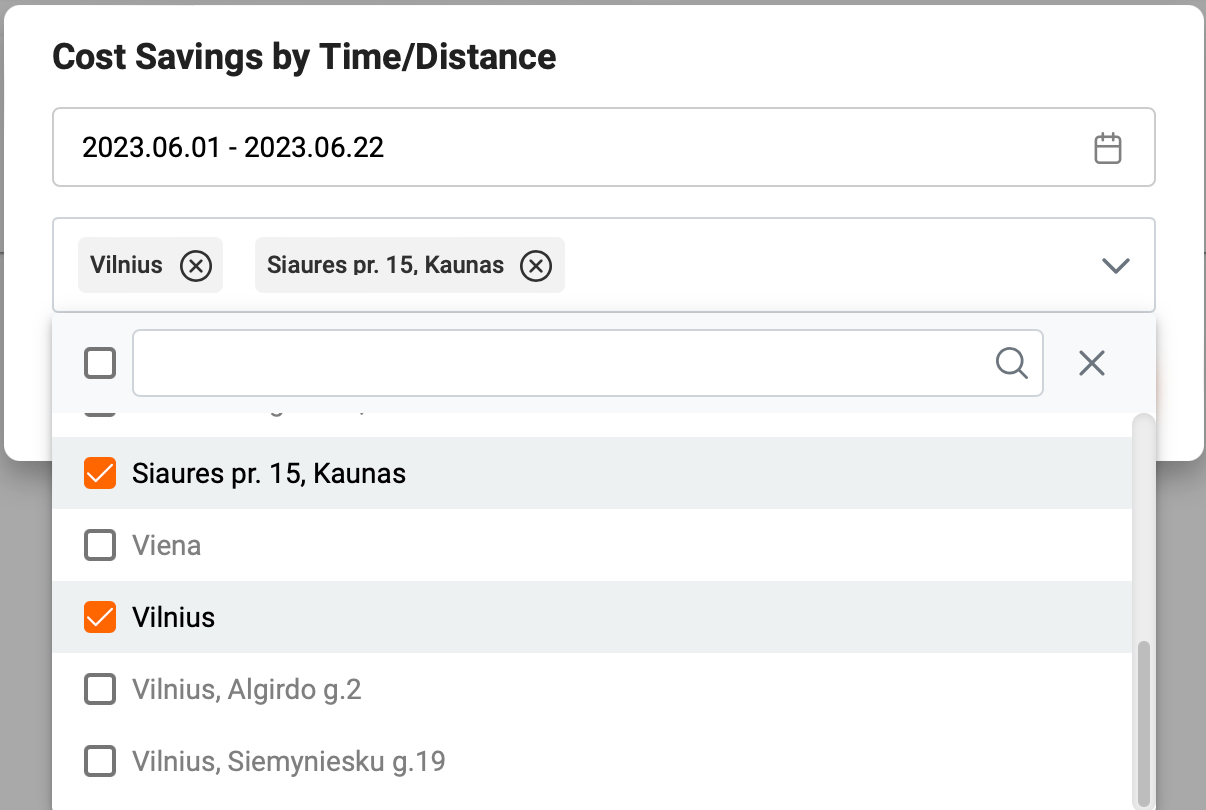Select the Vilnius, Algirdo g.2 option

(x=246, y=689)
